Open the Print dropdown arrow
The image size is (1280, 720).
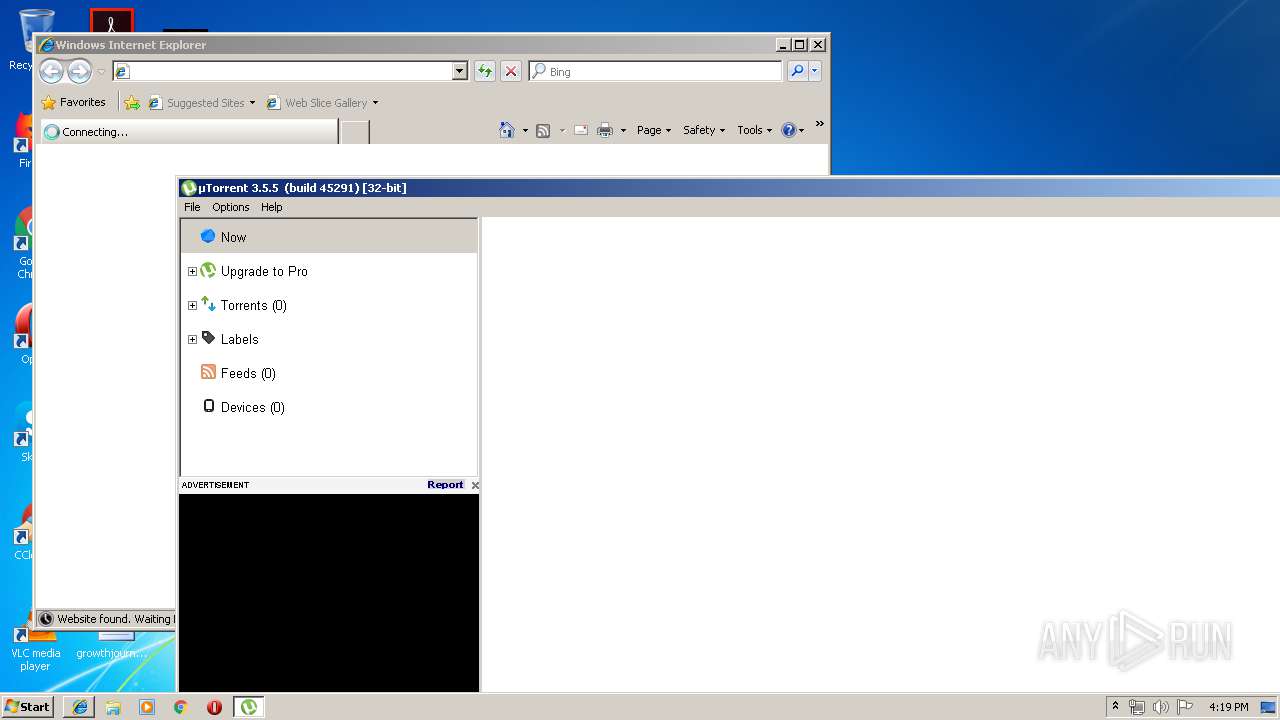(623, 131)
